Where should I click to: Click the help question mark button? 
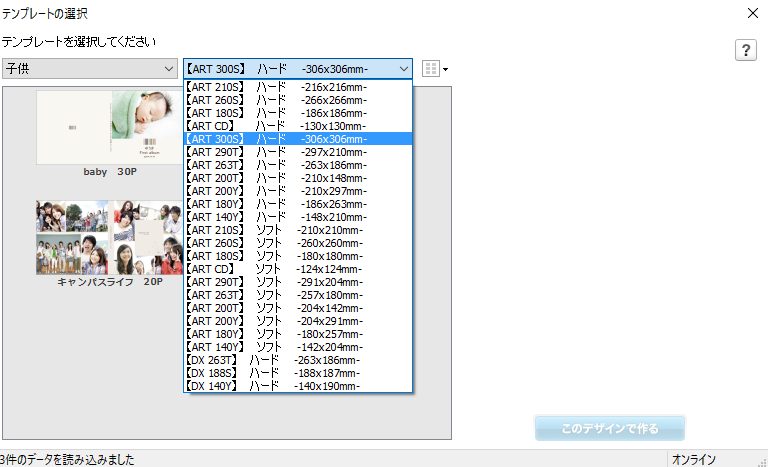point(745,50)
